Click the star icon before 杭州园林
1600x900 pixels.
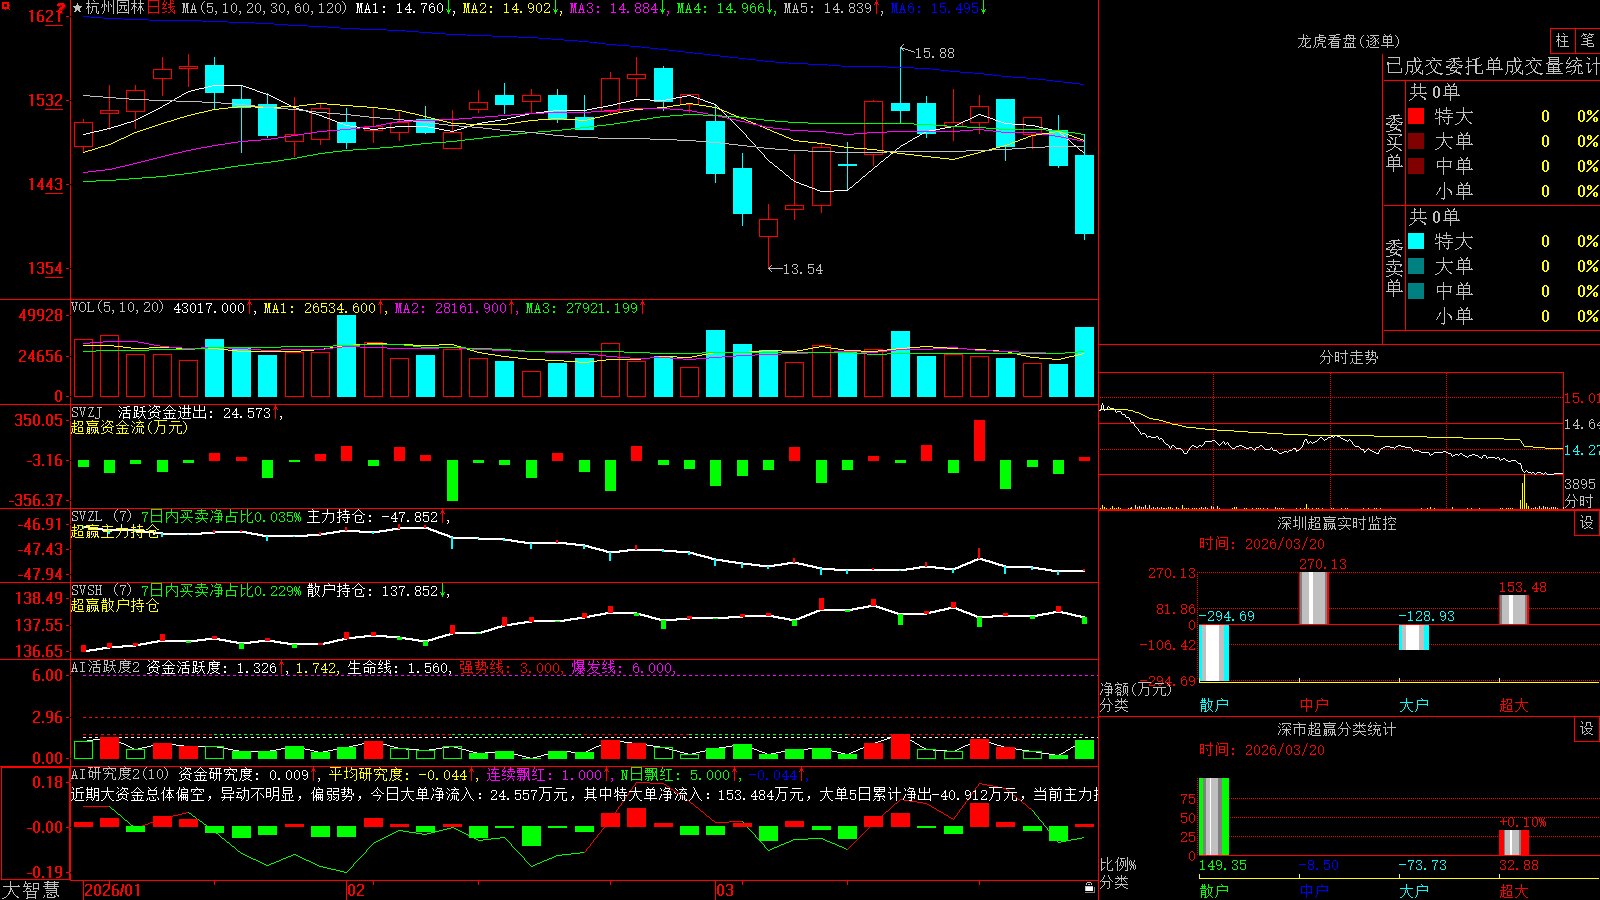click(x=77, y=8)
